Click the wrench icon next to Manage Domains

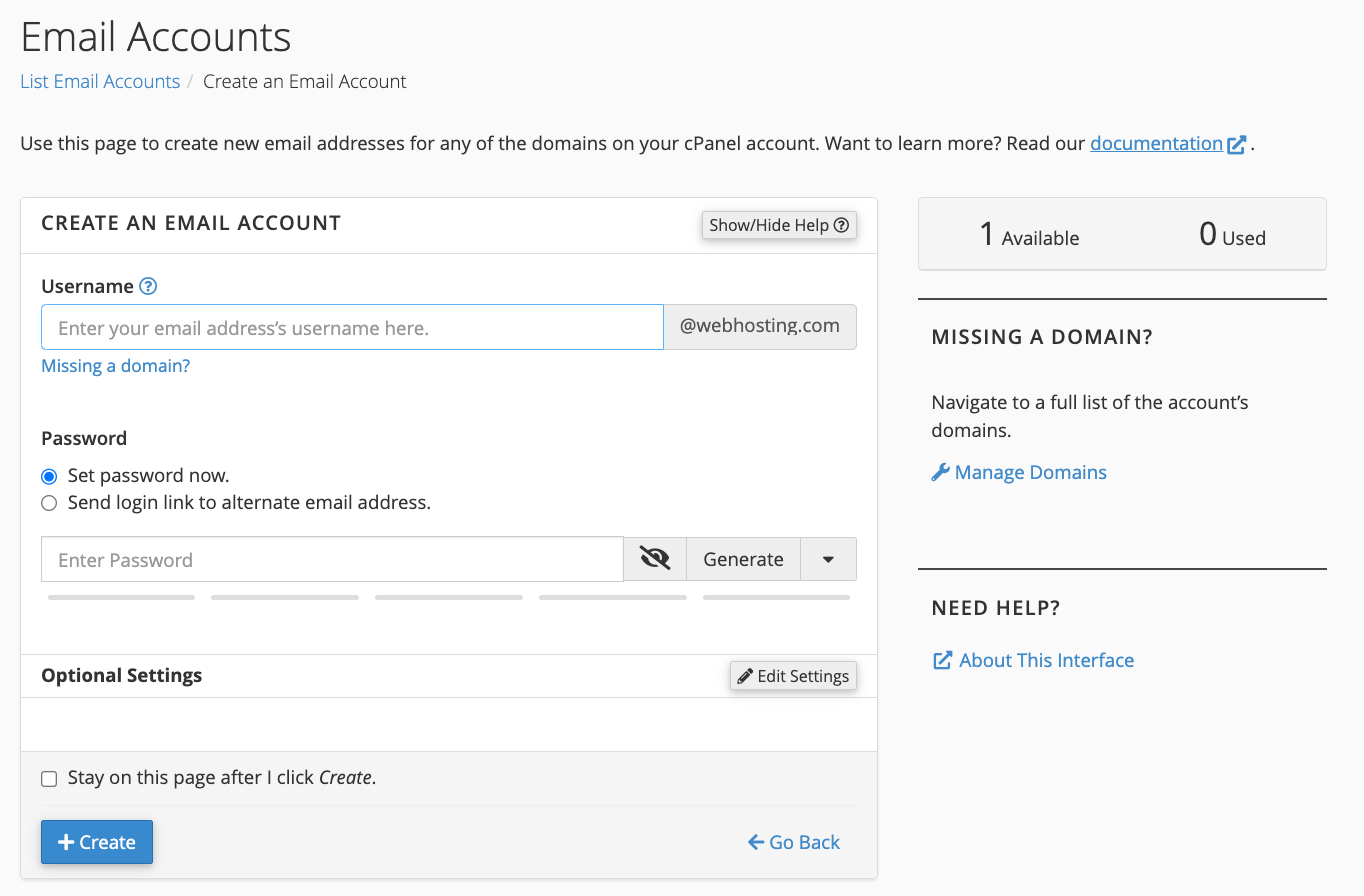940,472
